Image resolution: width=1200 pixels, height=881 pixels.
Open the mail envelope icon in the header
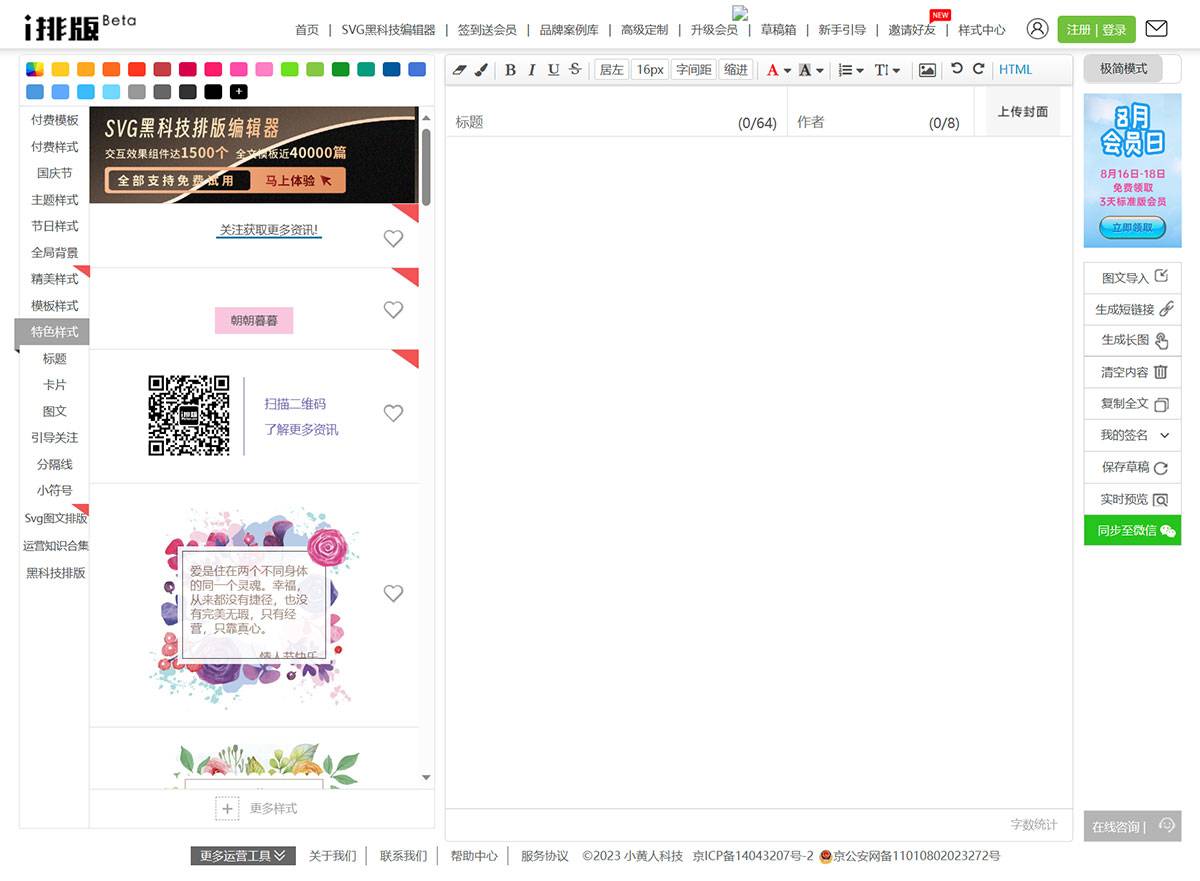click(x=1156, y=29)
